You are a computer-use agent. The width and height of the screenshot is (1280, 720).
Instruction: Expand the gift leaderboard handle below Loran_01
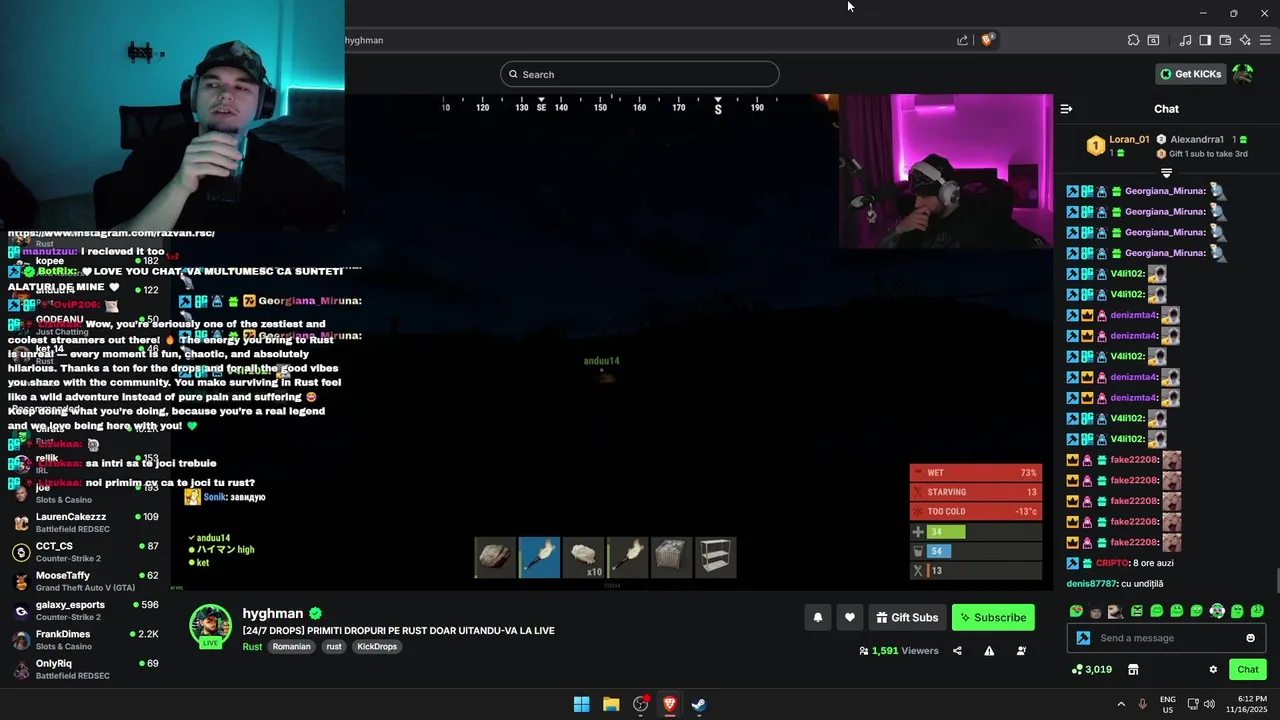click(1166, 173)
